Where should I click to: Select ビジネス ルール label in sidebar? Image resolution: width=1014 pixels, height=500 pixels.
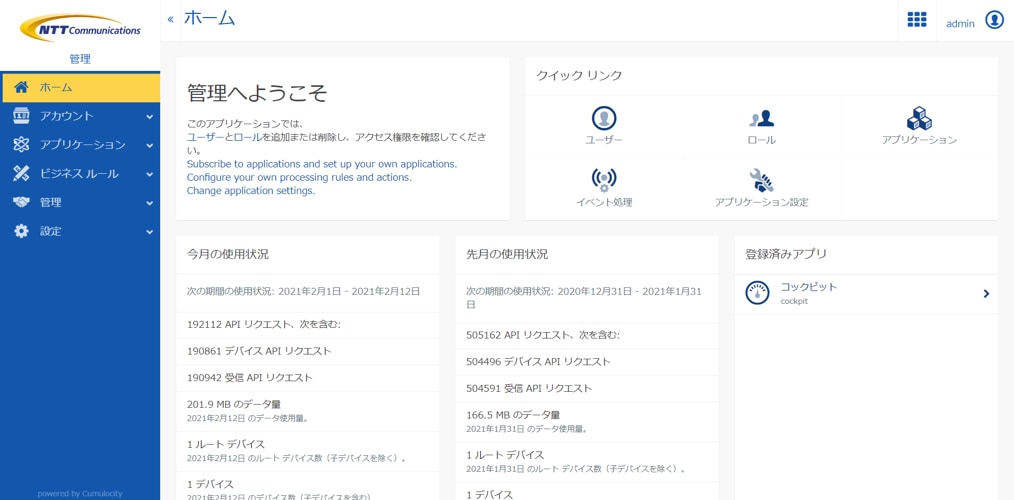(x=79, y=173)
